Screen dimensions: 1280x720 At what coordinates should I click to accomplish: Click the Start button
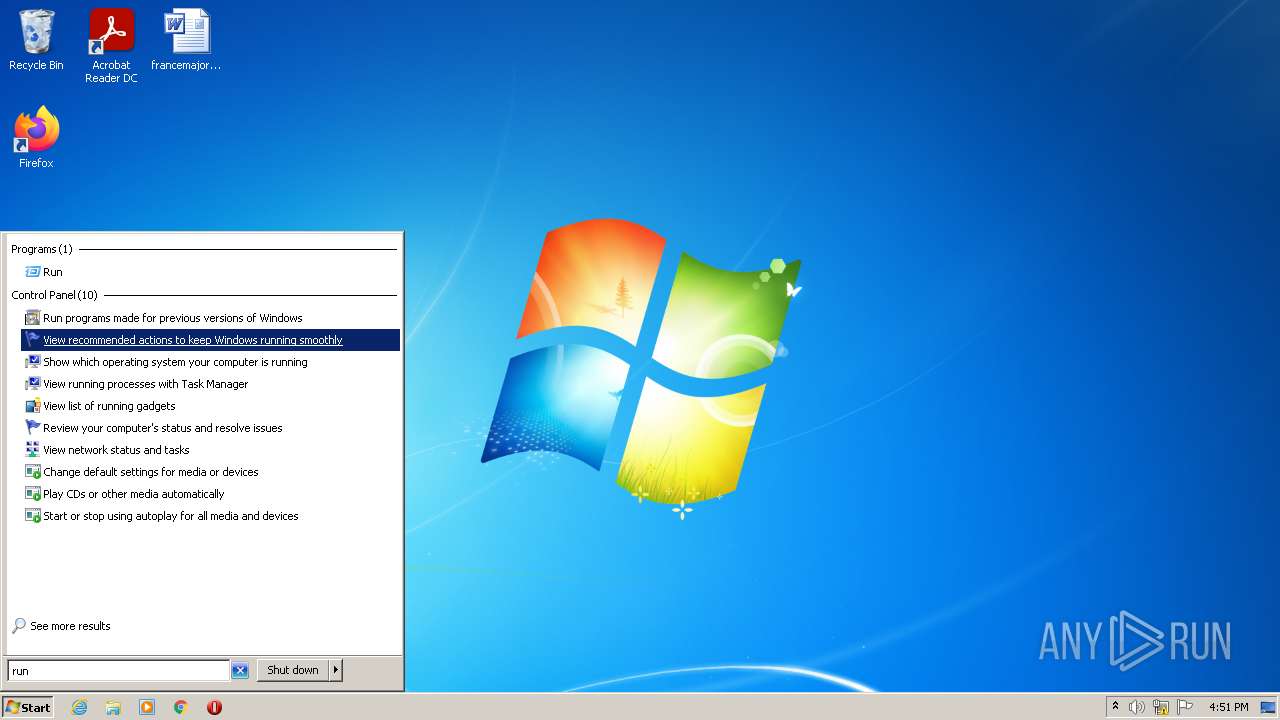tap(28, 707)
